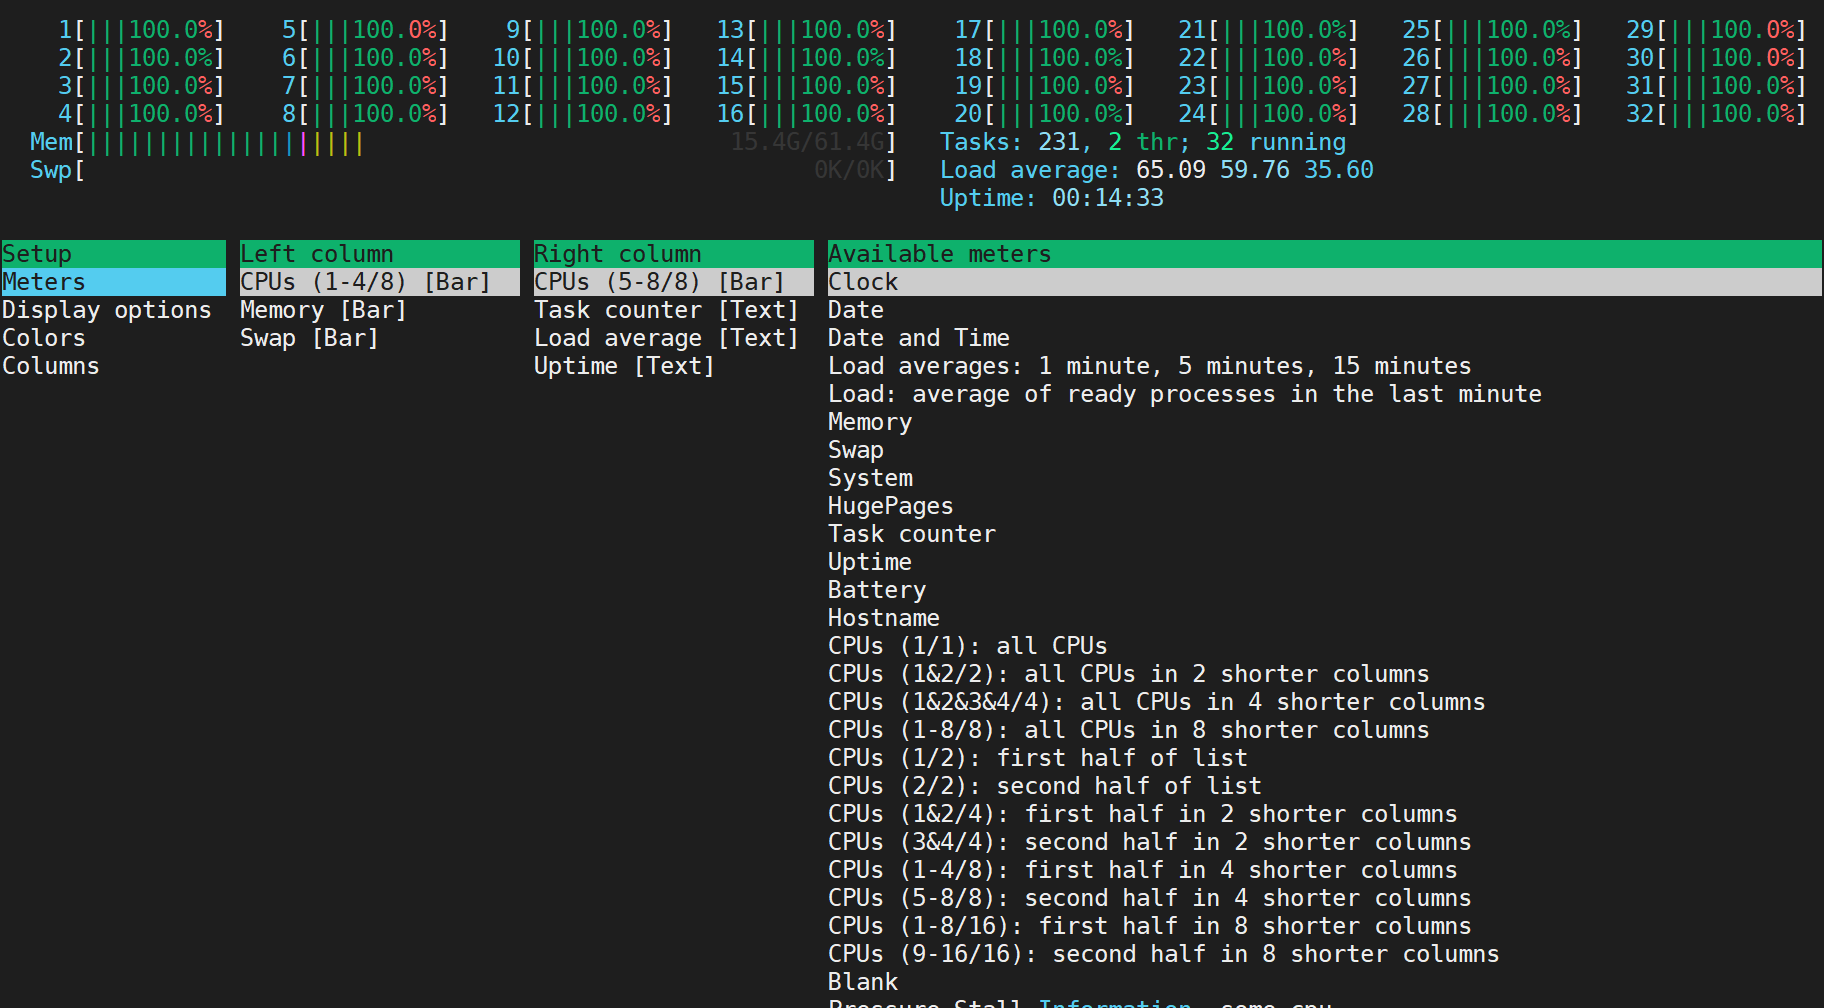The height and width of the screenshot is (1008, 1824).
Task: Choose CPUs (1&2/4): first half in 2 columns
Action: point(1143,814)
